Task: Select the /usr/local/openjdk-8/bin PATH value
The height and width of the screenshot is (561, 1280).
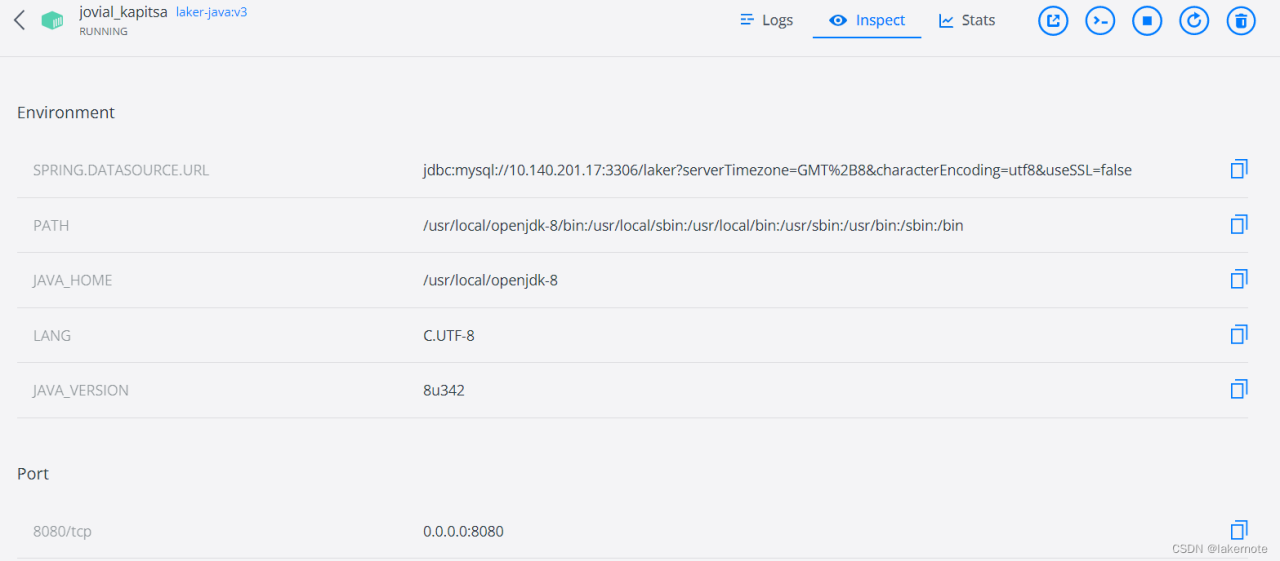Action: (693, 225)
